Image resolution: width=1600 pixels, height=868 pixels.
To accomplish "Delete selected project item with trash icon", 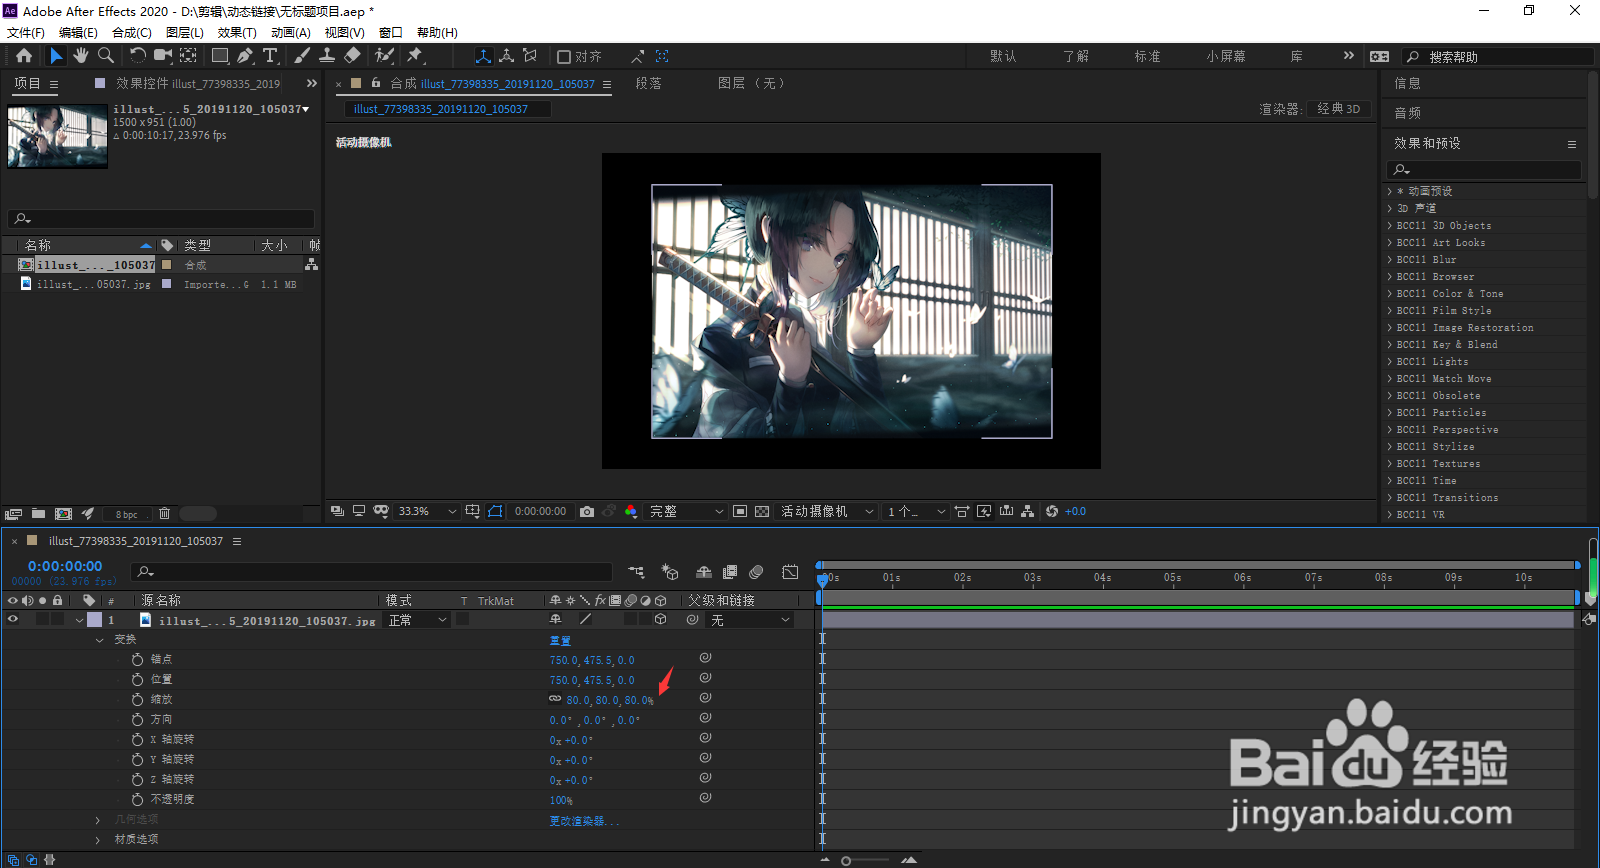I will click(164, 513).
